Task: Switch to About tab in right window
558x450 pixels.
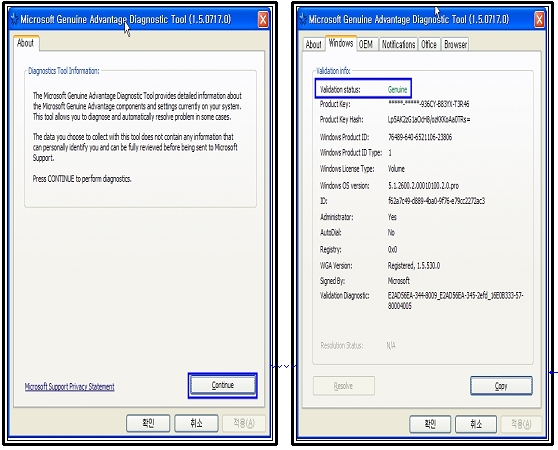Action: [314, 44]
